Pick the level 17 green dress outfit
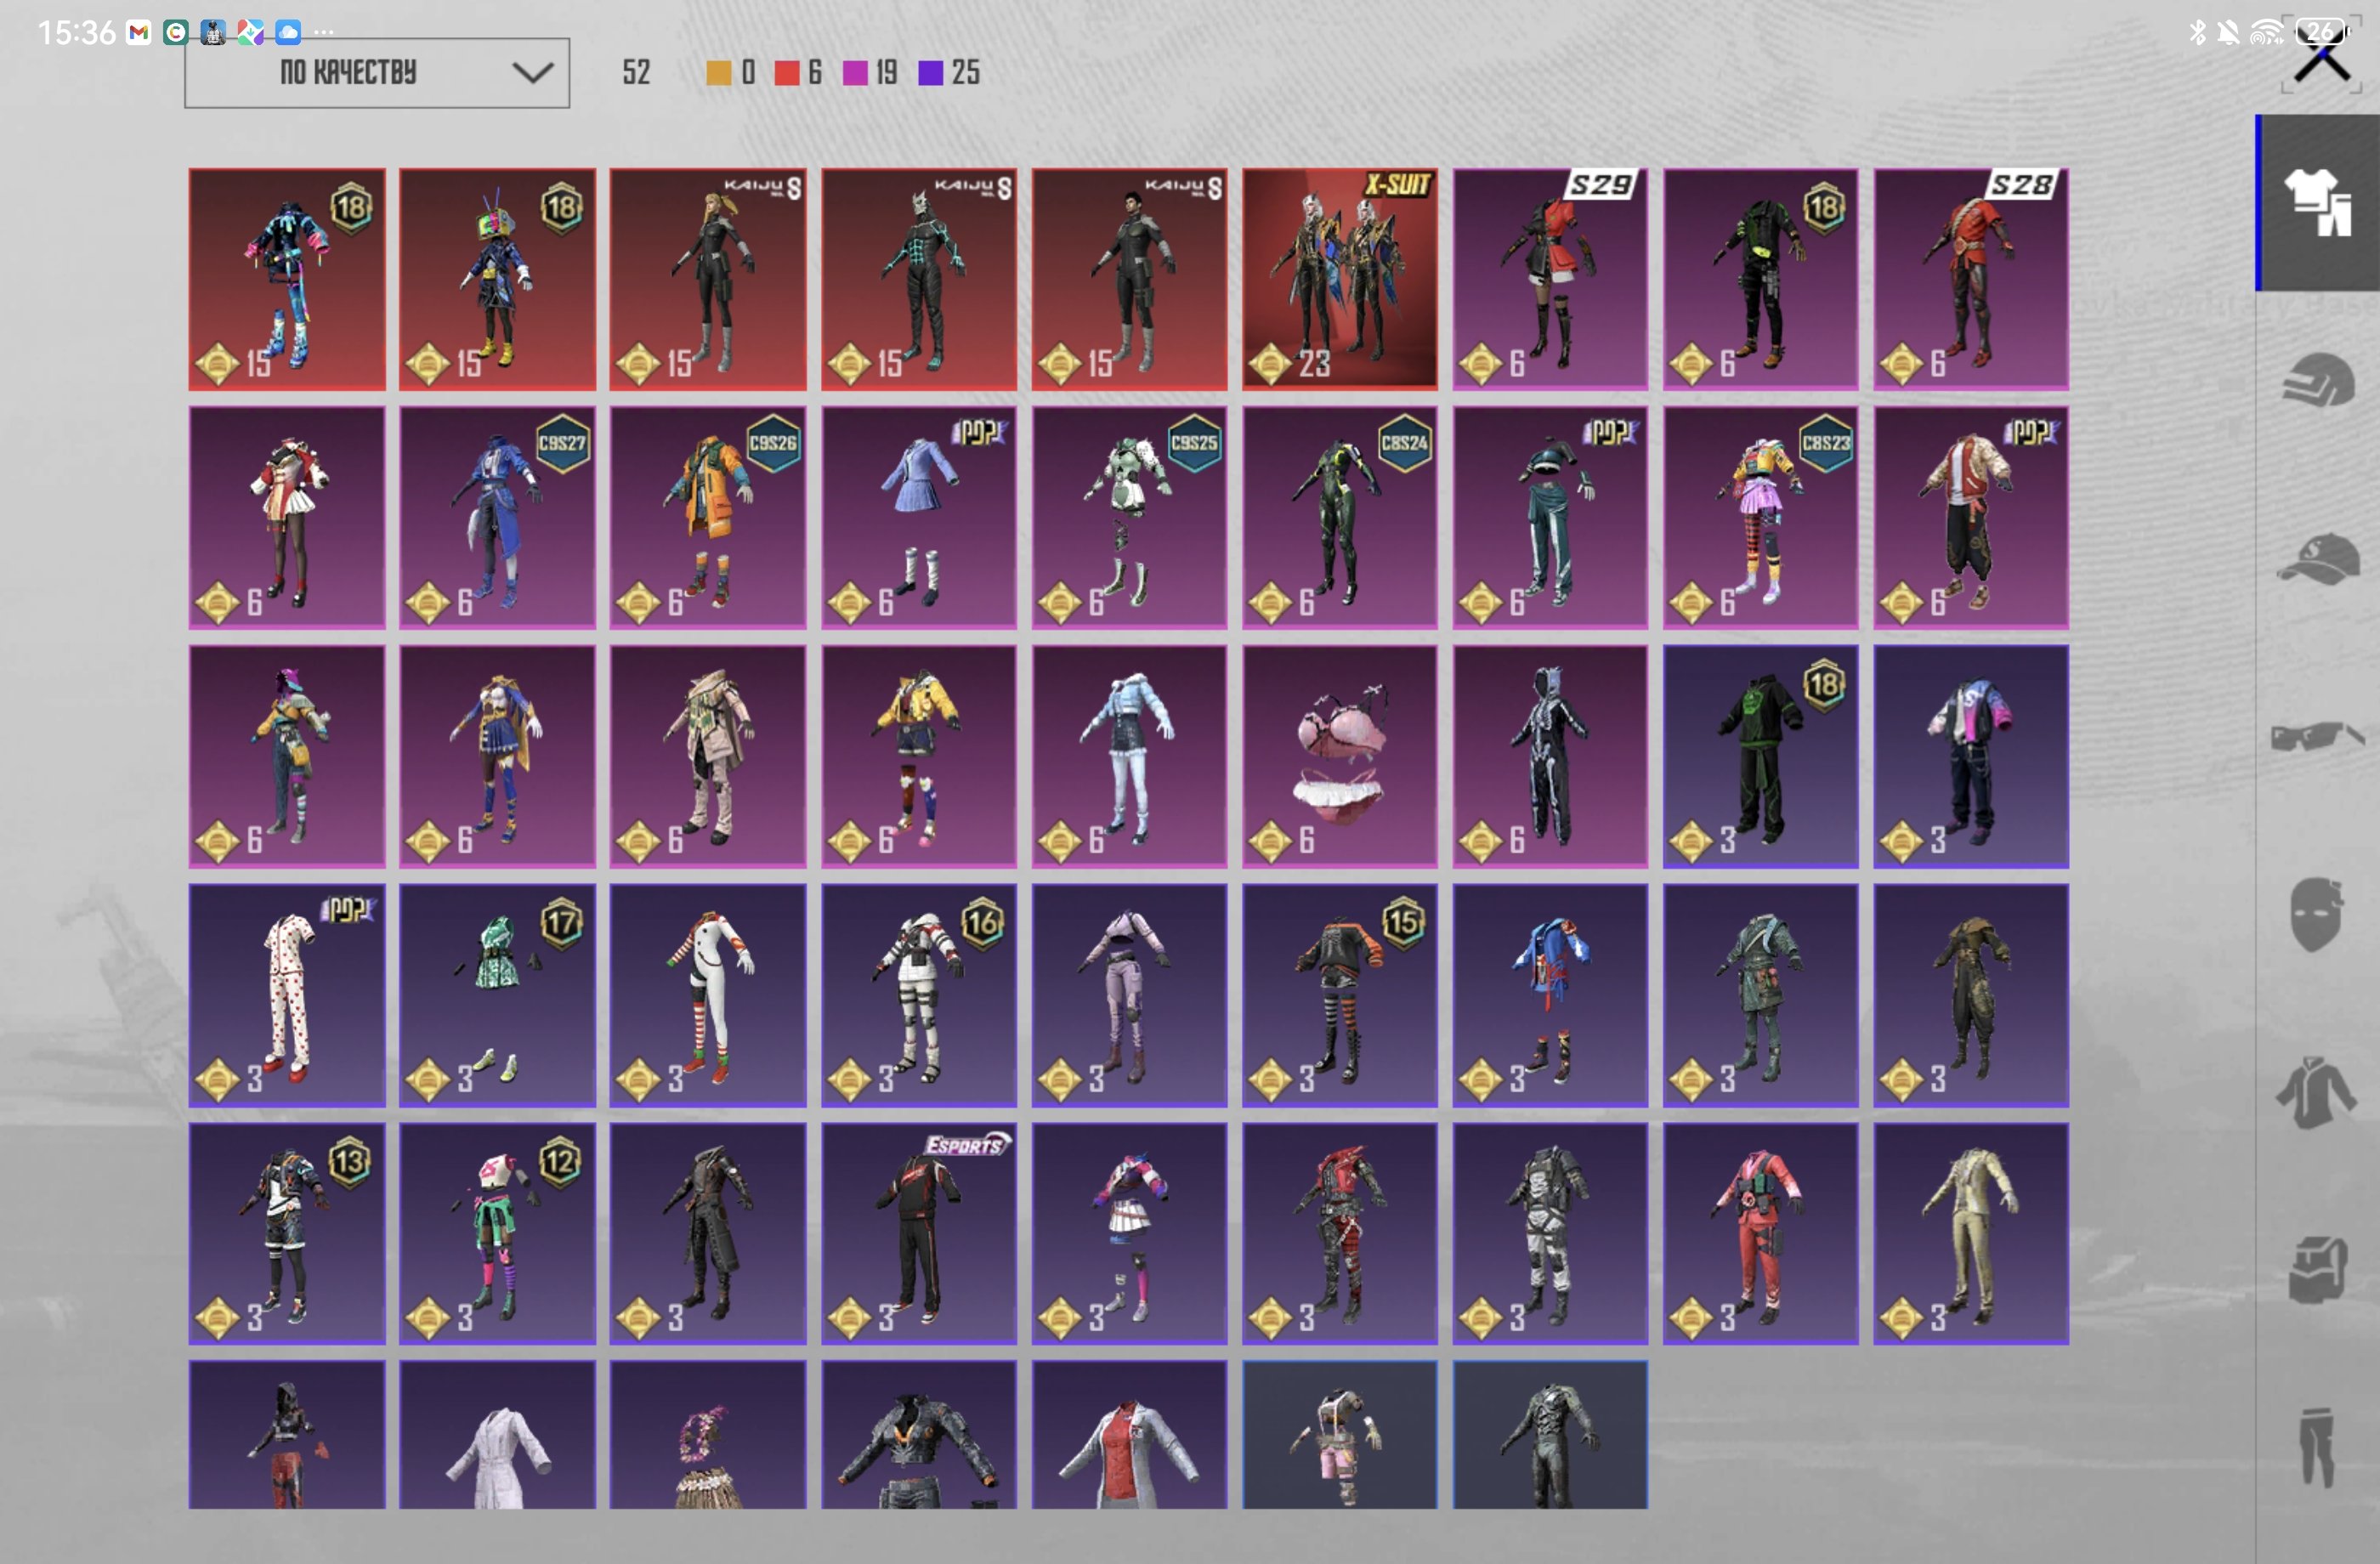Screen dimensions: 2380x1564 (x=497, y=995)
